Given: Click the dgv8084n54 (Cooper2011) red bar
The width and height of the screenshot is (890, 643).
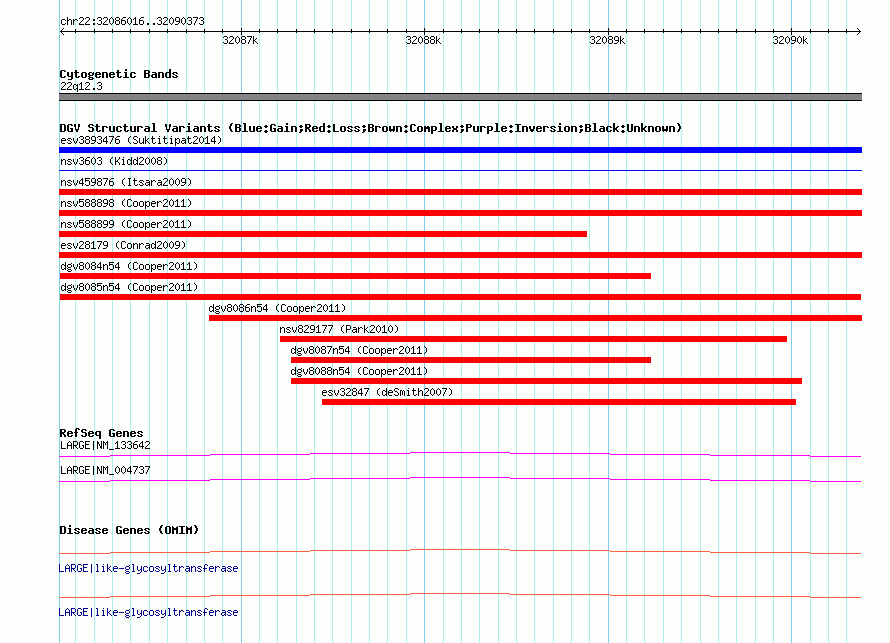Looking at the screenshot, I should pos(355,276).
